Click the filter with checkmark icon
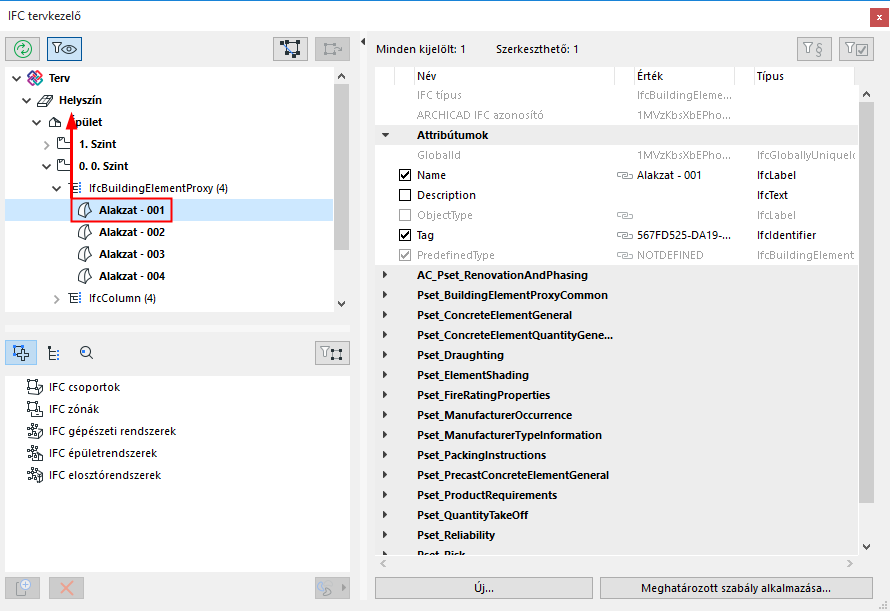The image size is (890, 611). (857, 48)
